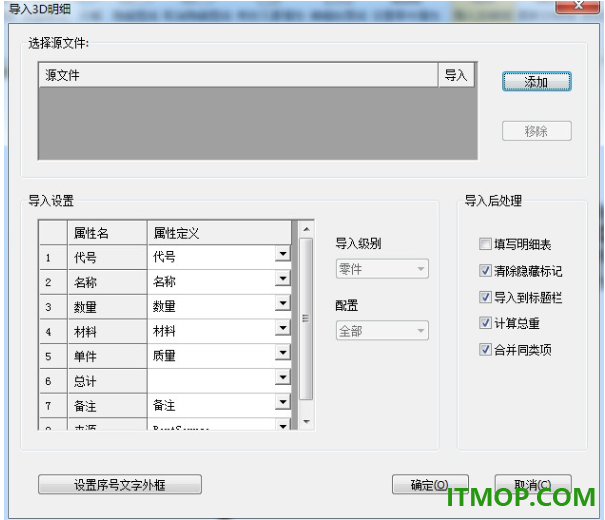Select the 备注 cell in 属性名 column
The image size is (605, 520).
108,405
